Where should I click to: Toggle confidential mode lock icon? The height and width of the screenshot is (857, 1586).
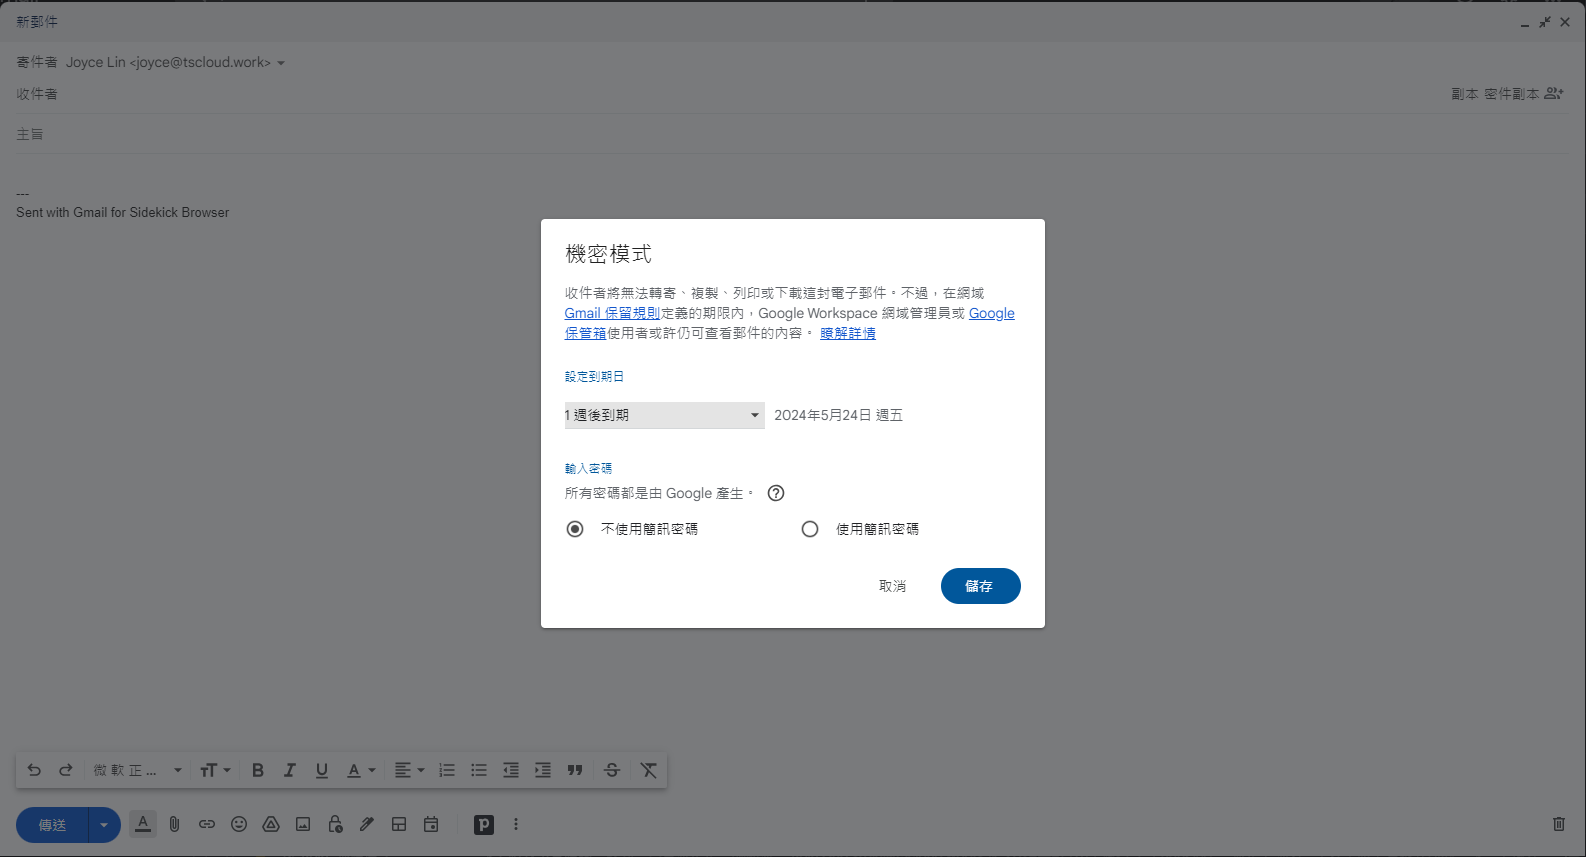point(335,824)
